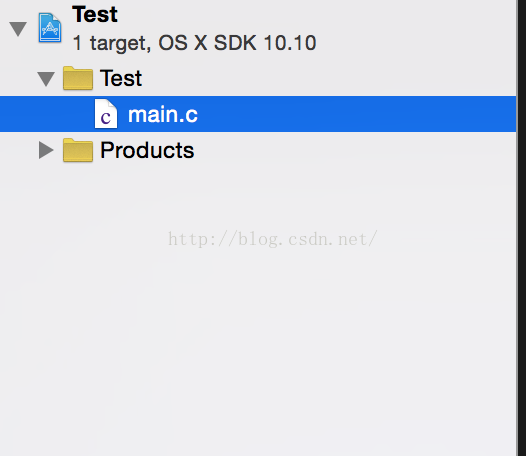
Task: Expand the Products folder disclosure triangle
Action: coord(46,150)
